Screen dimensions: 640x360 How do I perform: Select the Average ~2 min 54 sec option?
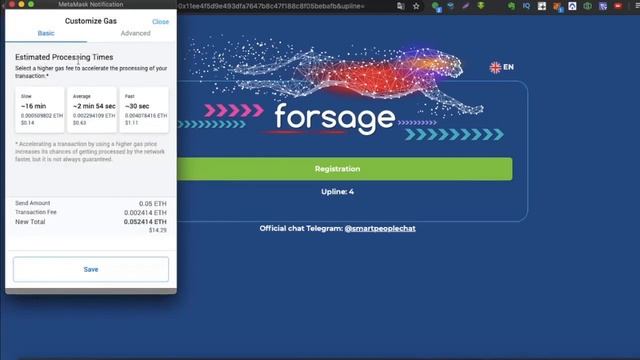[92, 109]
